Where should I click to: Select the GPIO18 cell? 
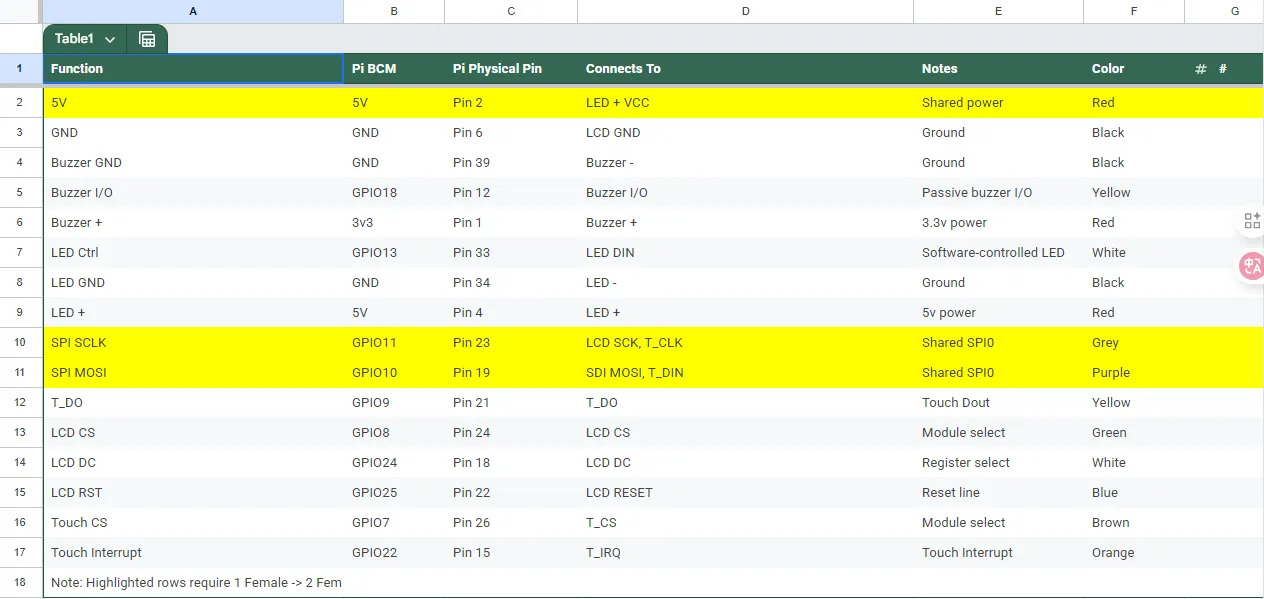click(x=374, y=192)
